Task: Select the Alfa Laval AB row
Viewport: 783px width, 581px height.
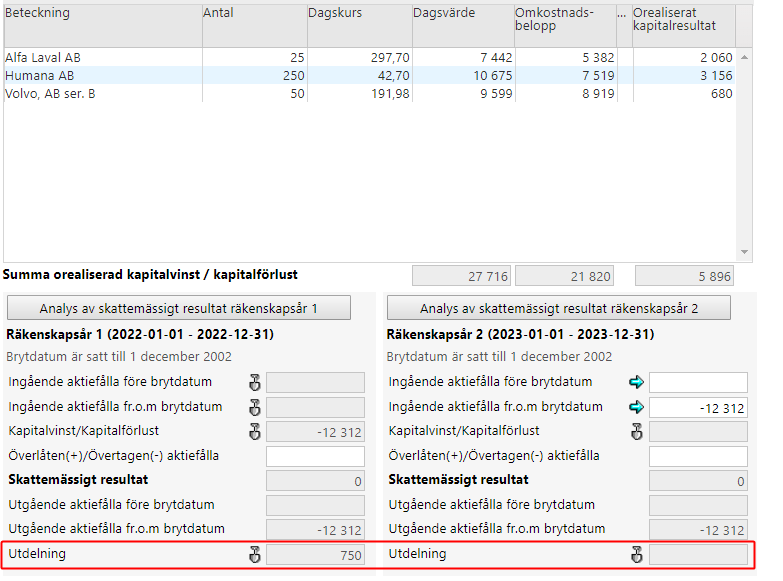Action: click(369, 57)
